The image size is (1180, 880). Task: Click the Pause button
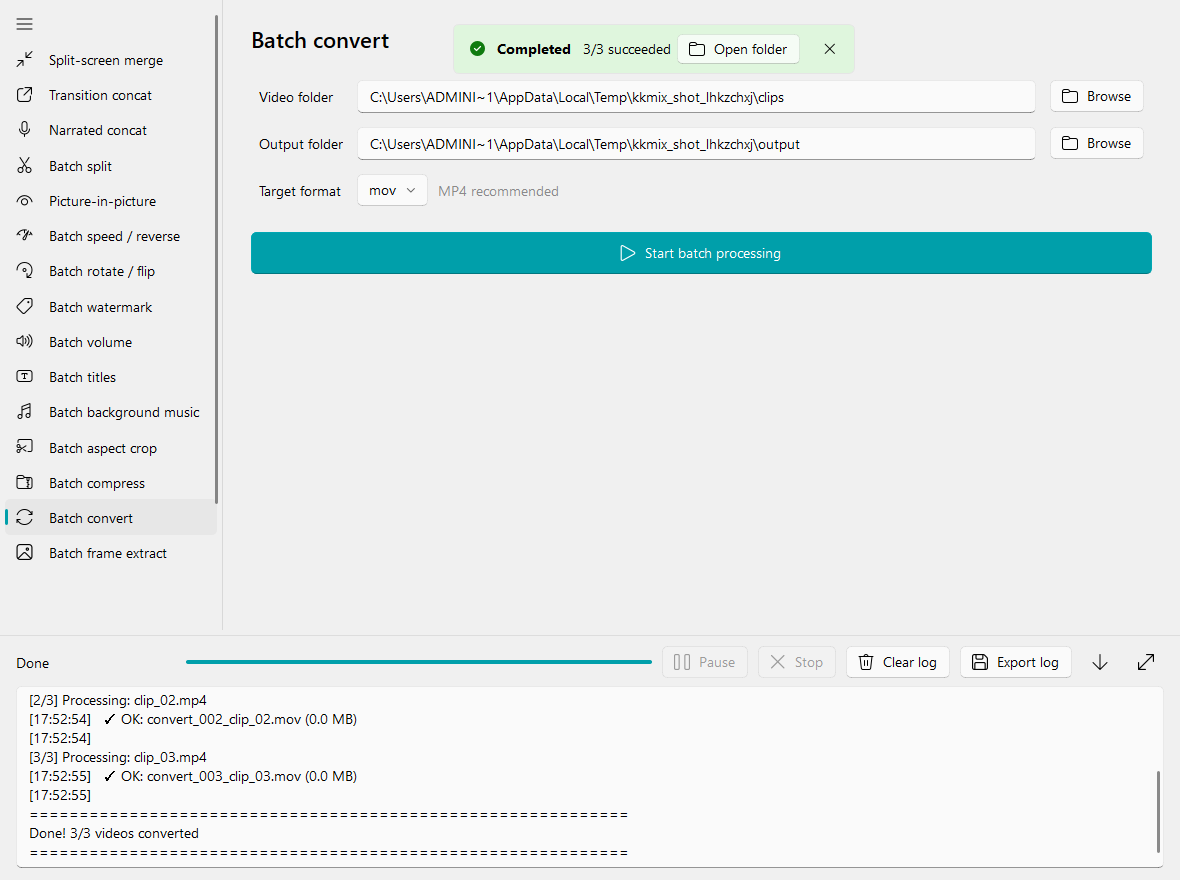(704, 662)
